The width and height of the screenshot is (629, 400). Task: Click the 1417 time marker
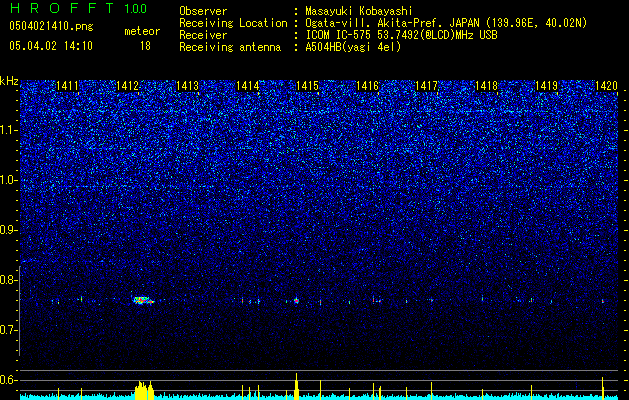427,86
